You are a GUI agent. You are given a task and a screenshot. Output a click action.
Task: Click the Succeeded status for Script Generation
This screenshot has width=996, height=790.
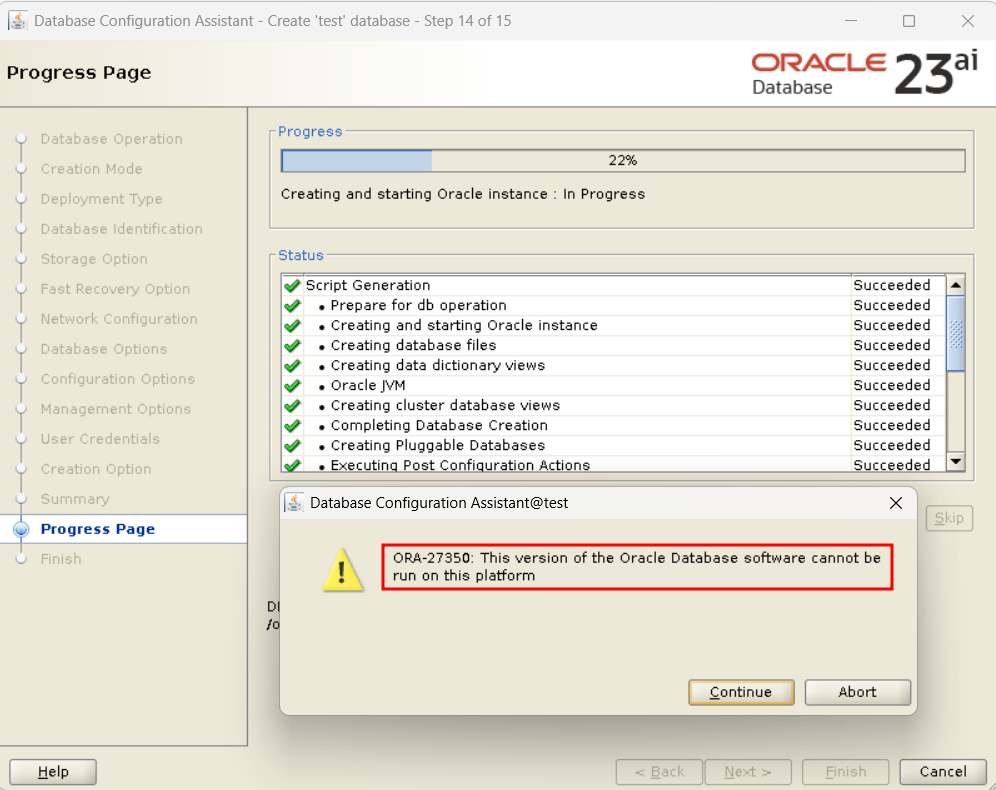tap(892, 285)
